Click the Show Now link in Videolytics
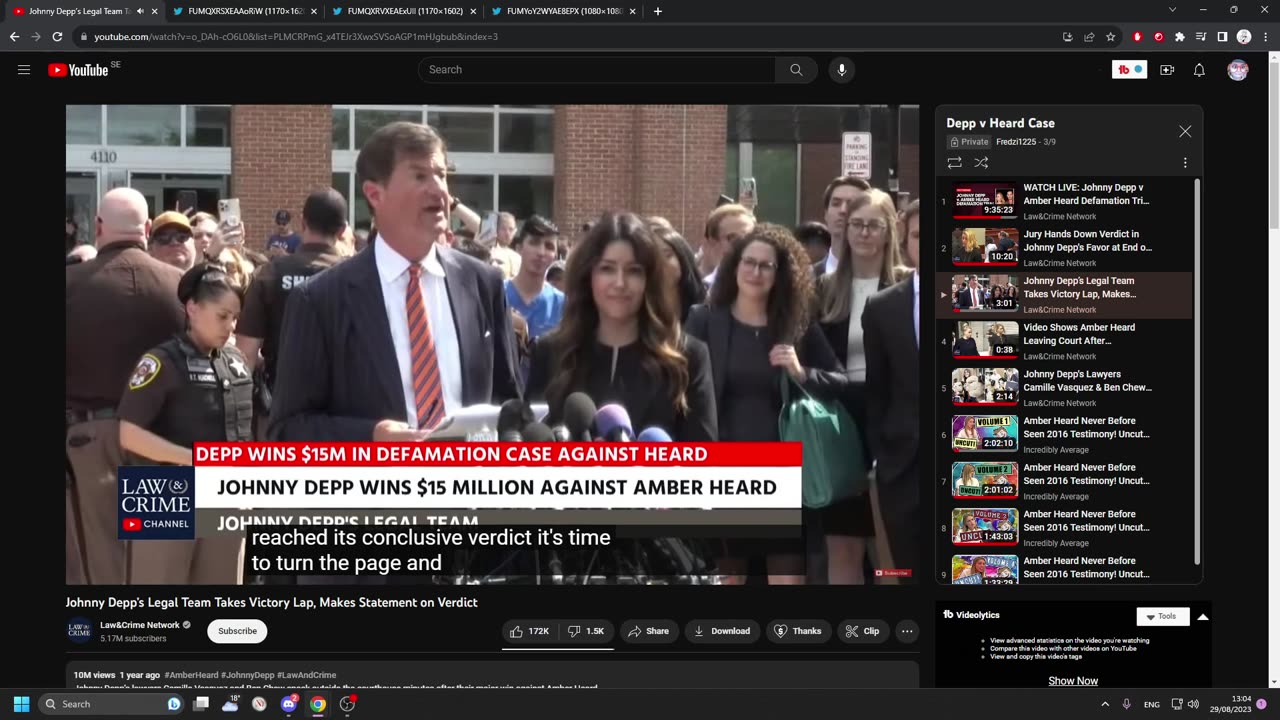1280x720 pixels. [x=1073, y=681]
